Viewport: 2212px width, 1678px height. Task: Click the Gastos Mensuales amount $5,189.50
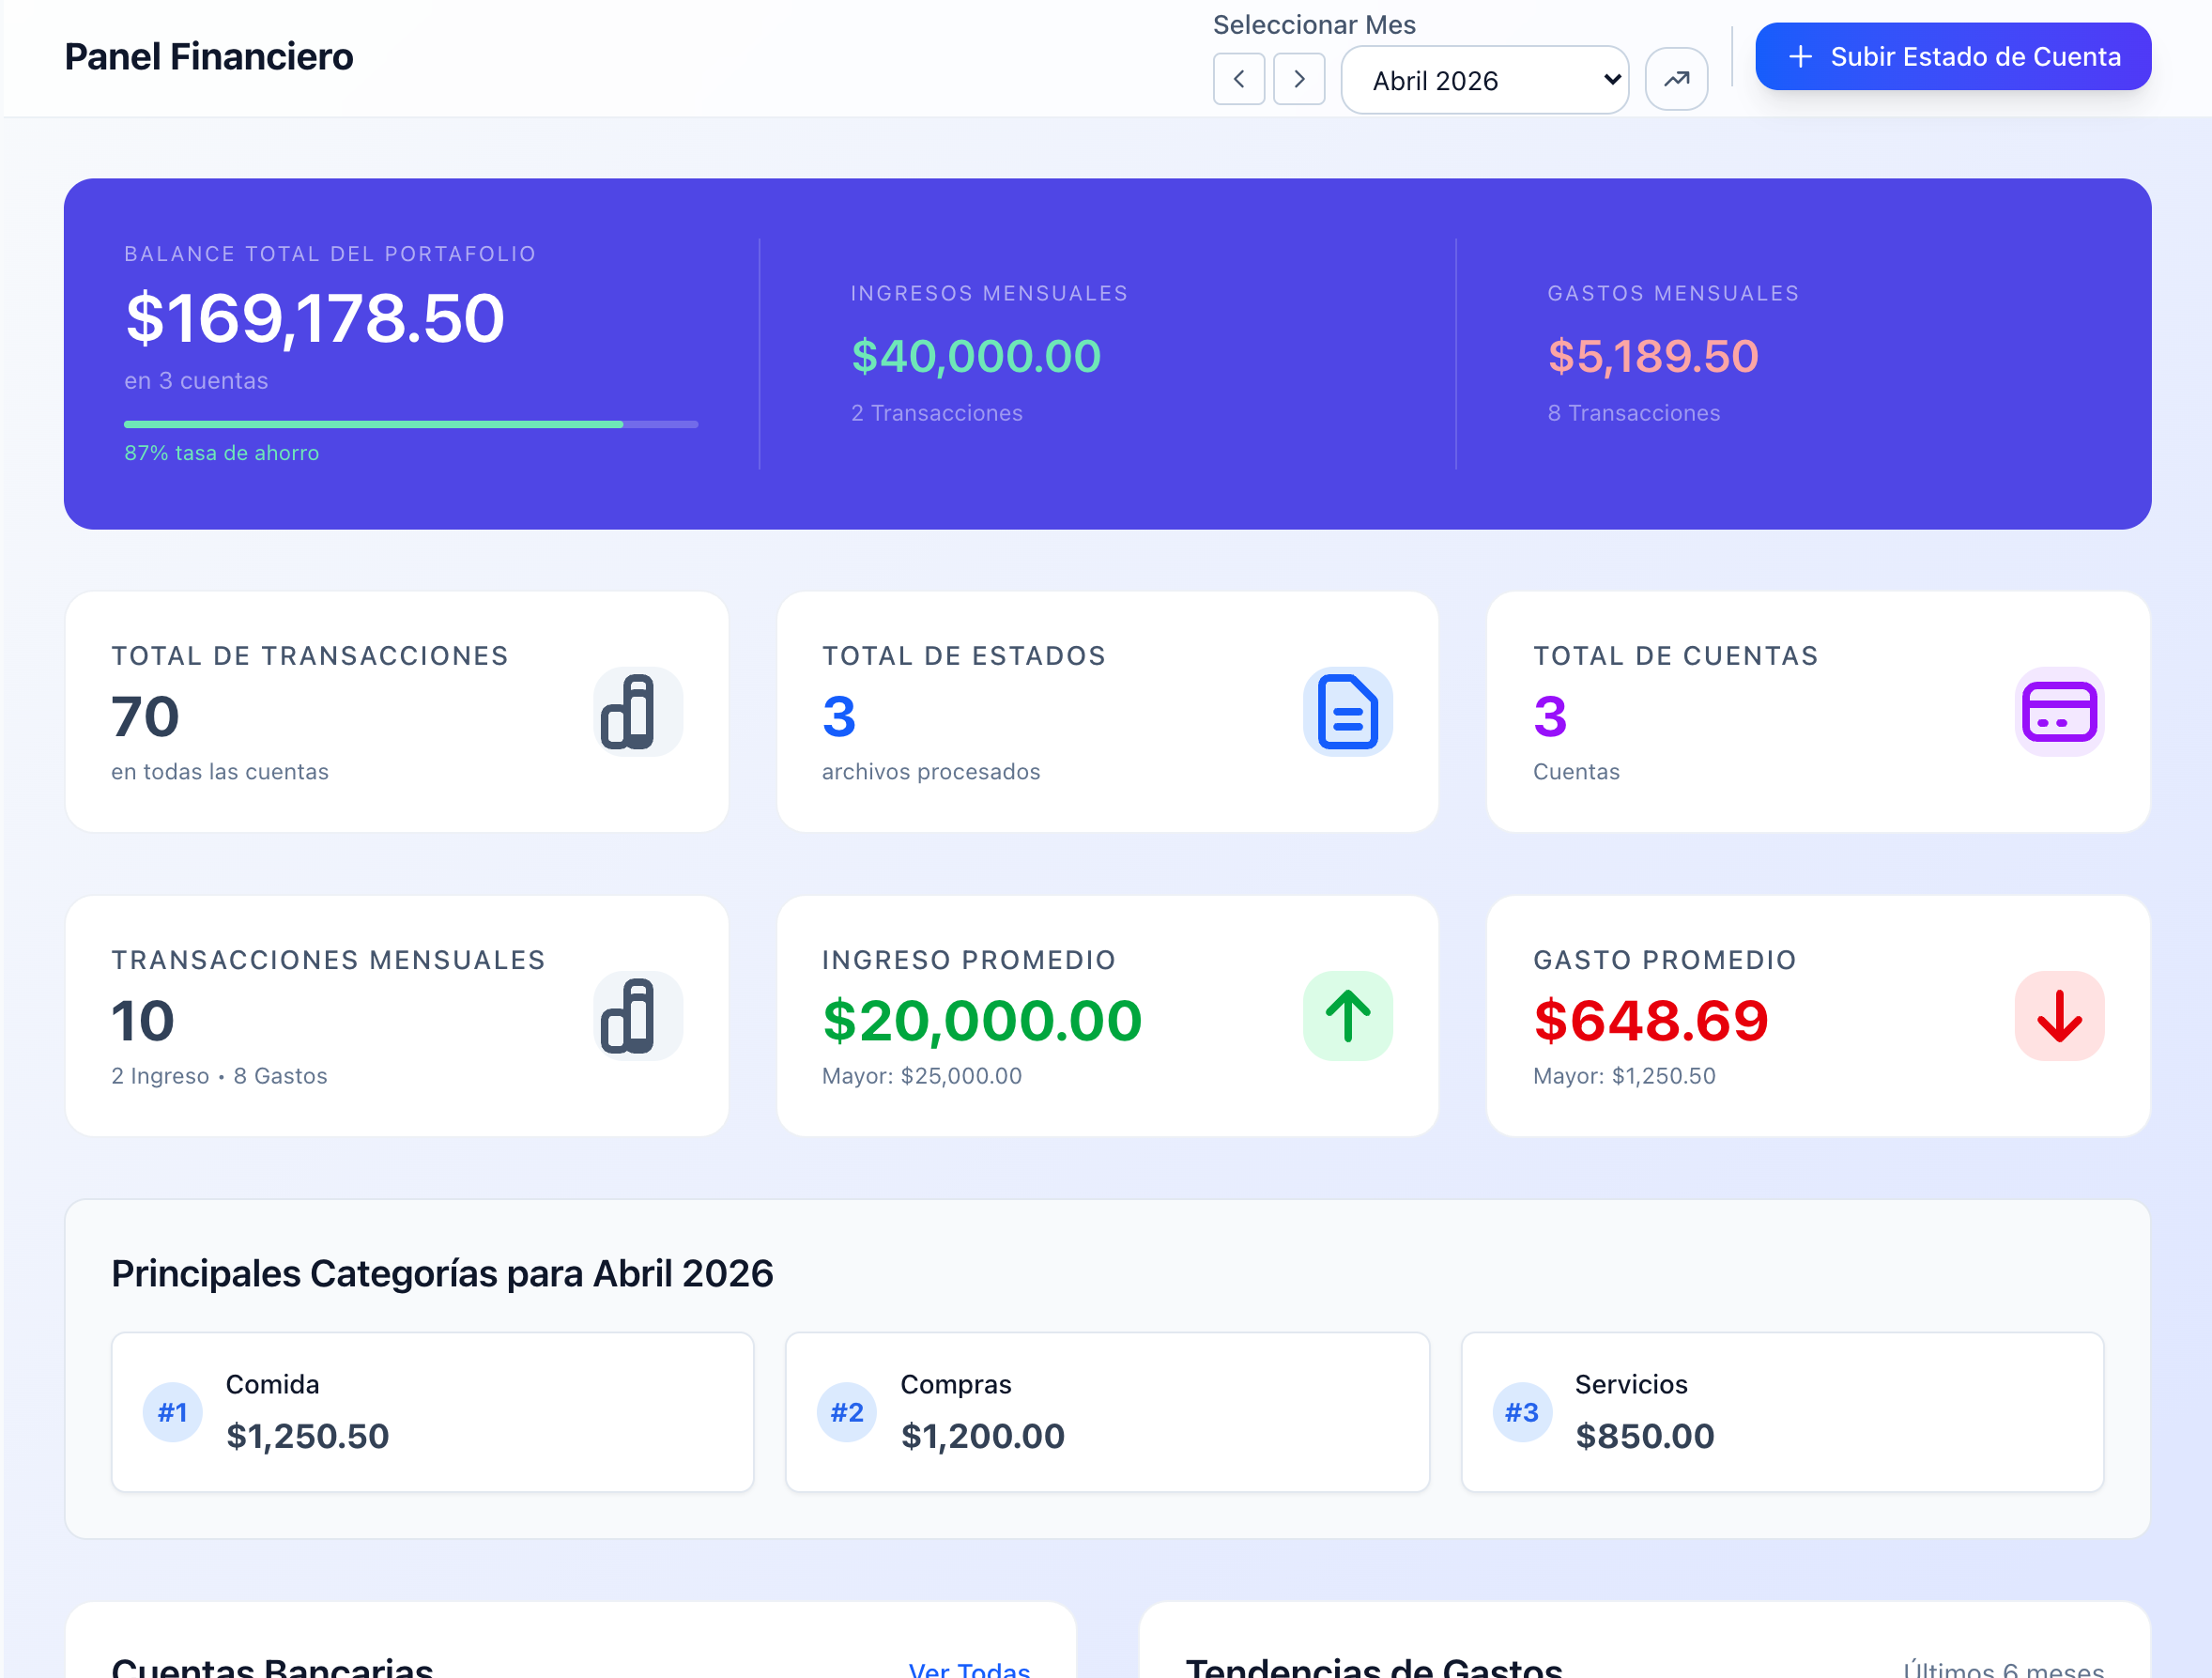pos(1652,357)
